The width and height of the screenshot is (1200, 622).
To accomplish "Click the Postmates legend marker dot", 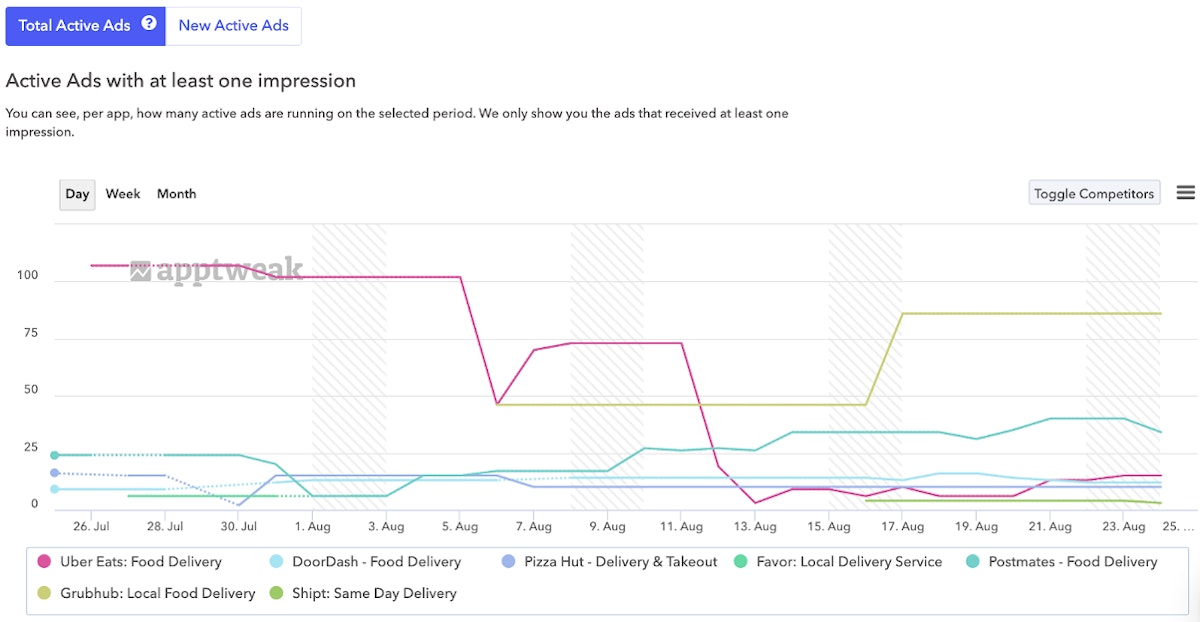I will point(971,562).
